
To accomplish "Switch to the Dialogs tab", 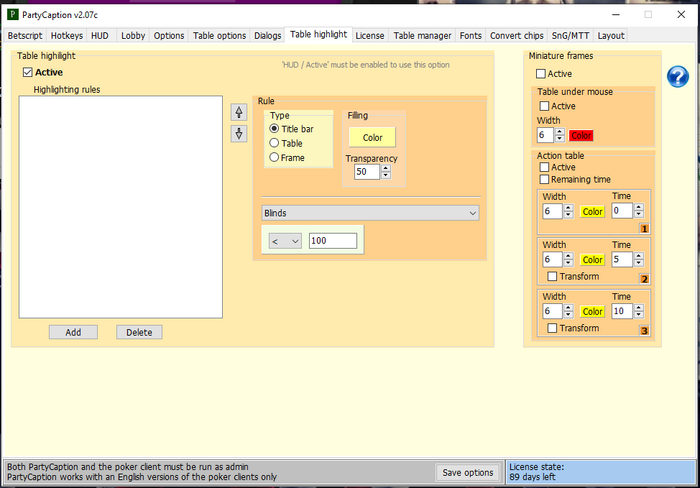I will point(267,36).
